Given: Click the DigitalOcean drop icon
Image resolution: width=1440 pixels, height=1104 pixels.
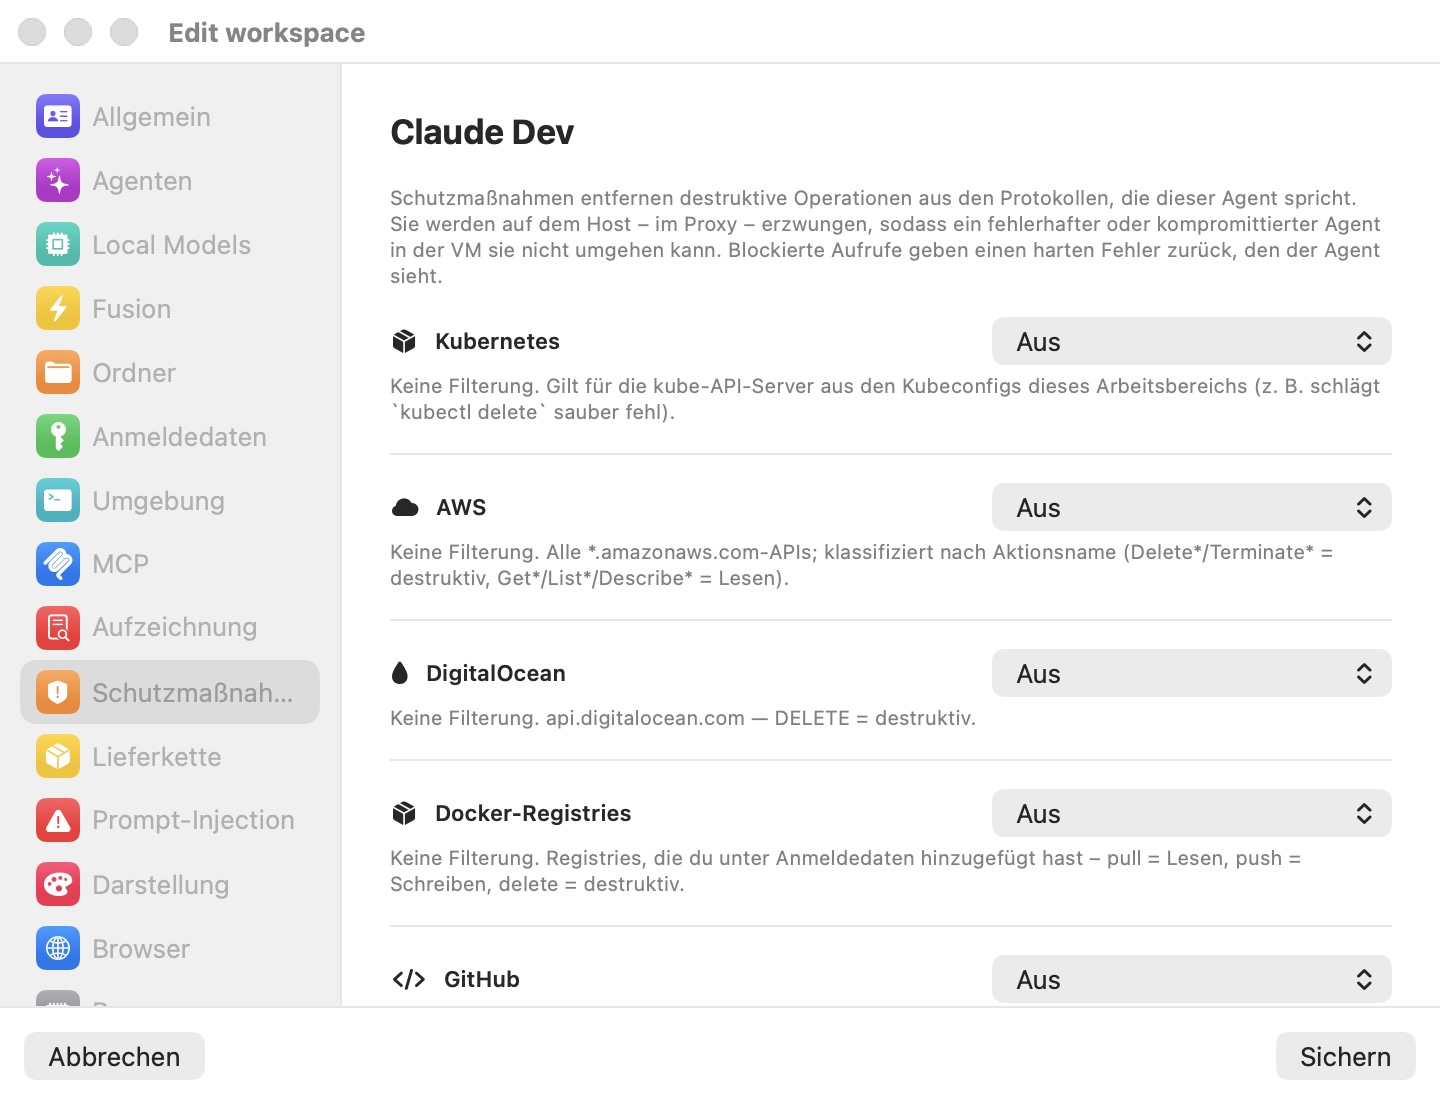Looking at the screenshot, I should point(400,673).
